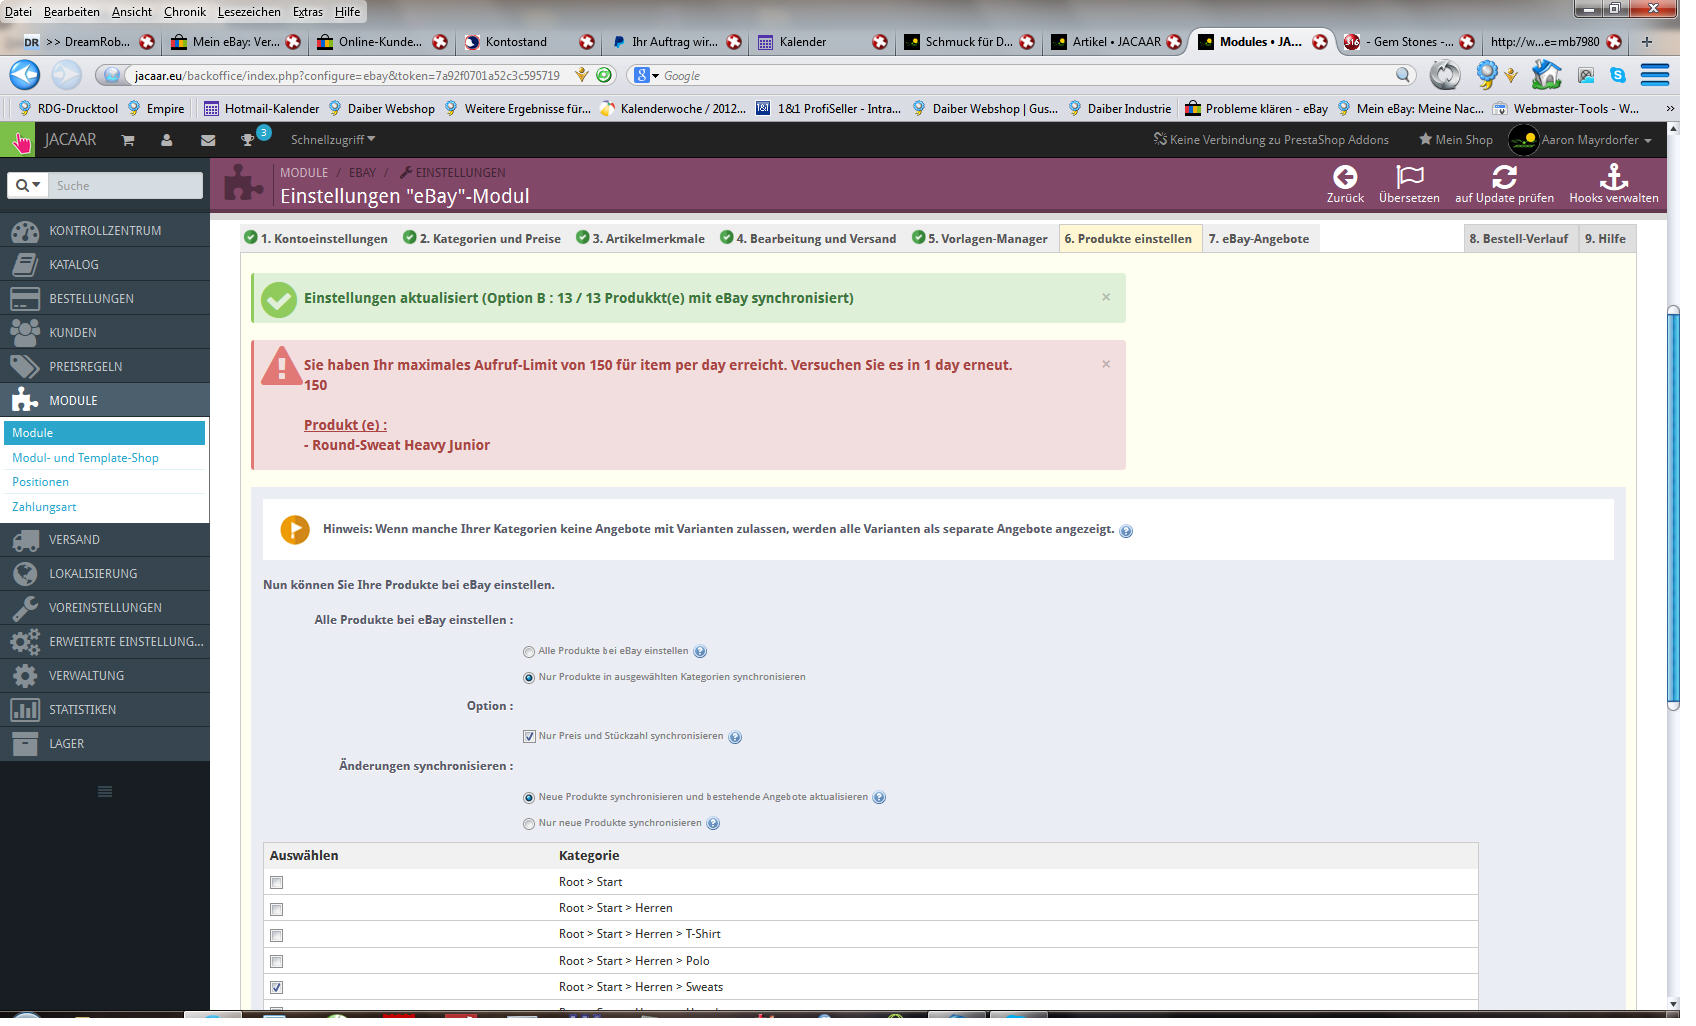Open the search type dropdown beside Suche
1696x1026 pixels.
pyautogui.click(x=28, y=185)
